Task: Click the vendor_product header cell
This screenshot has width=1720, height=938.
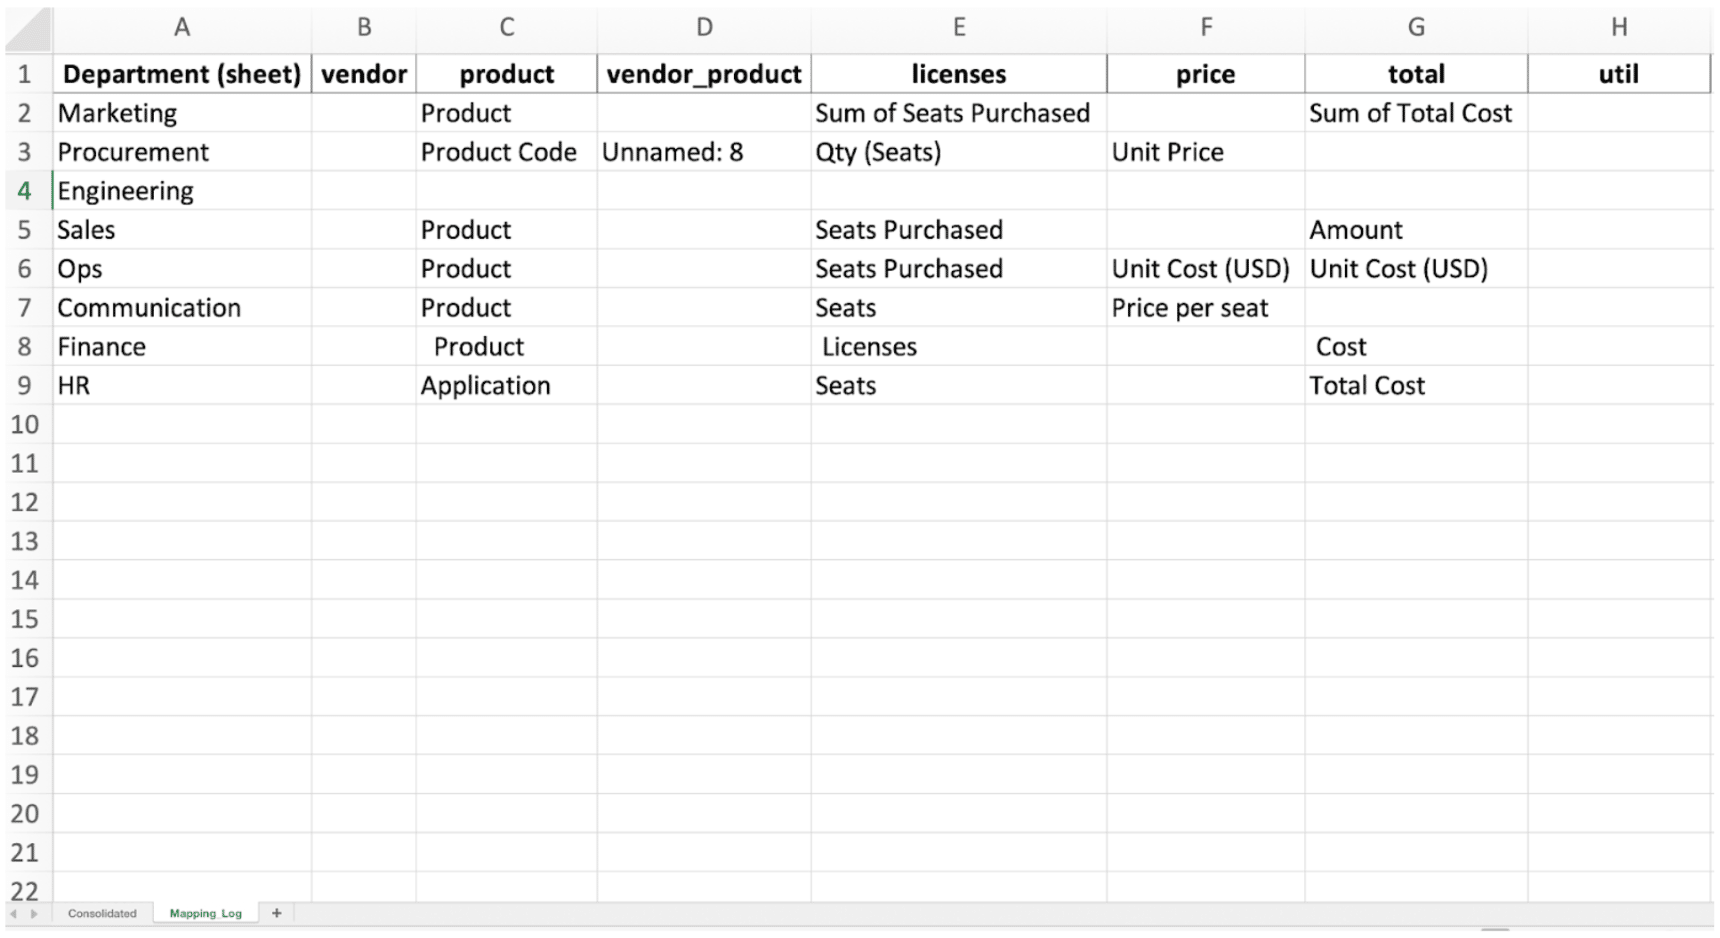Action: pos(704,74)
